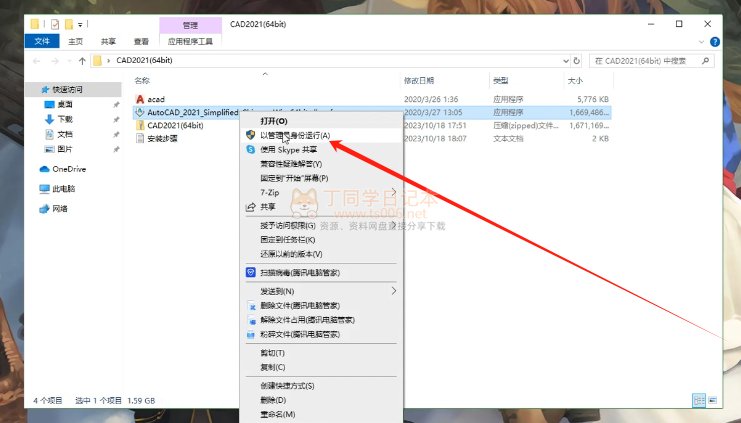This screenshot has height=423, width=741.
Task: Select the 2023/10/18 18:07 date cell
Action: [435, 138]
